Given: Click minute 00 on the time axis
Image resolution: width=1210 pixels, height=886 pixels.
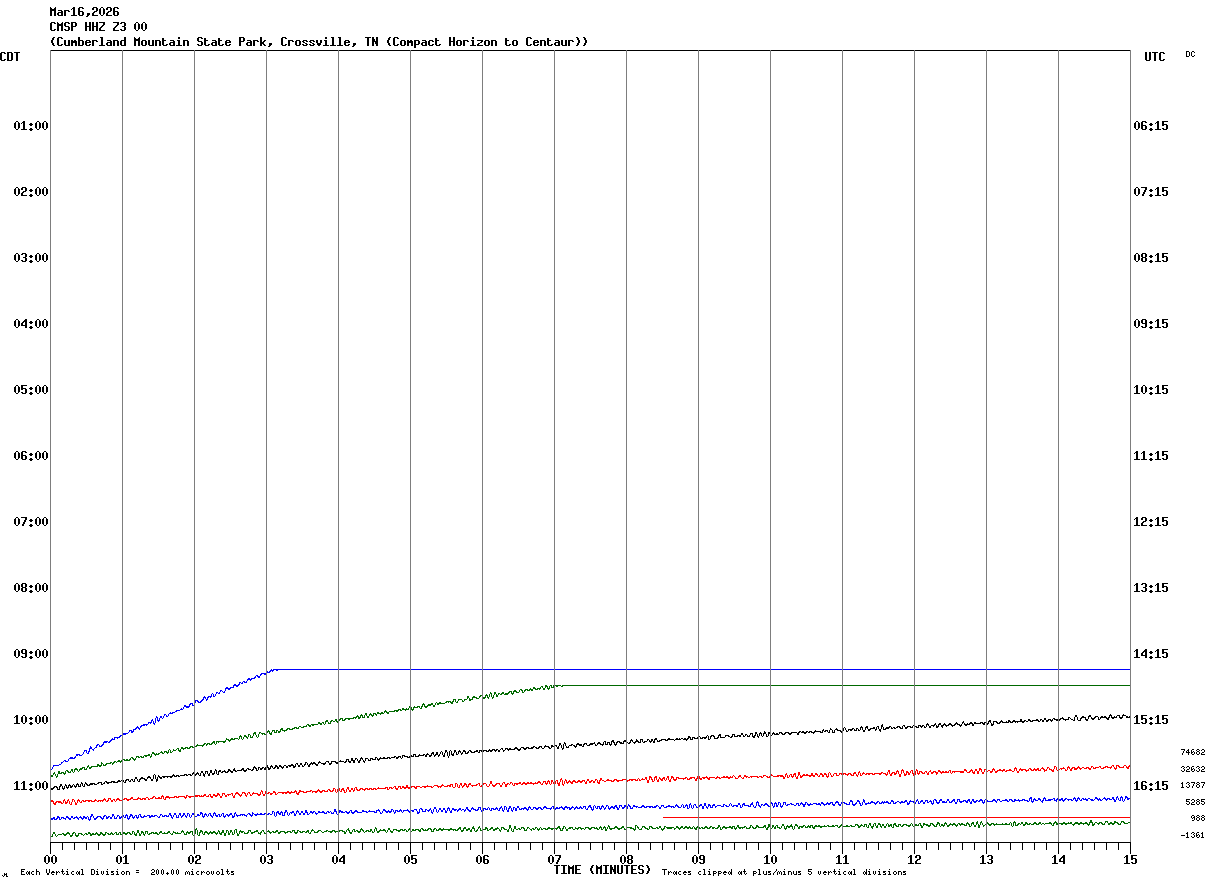Looking at the screenshot, I should coord(50,860).
